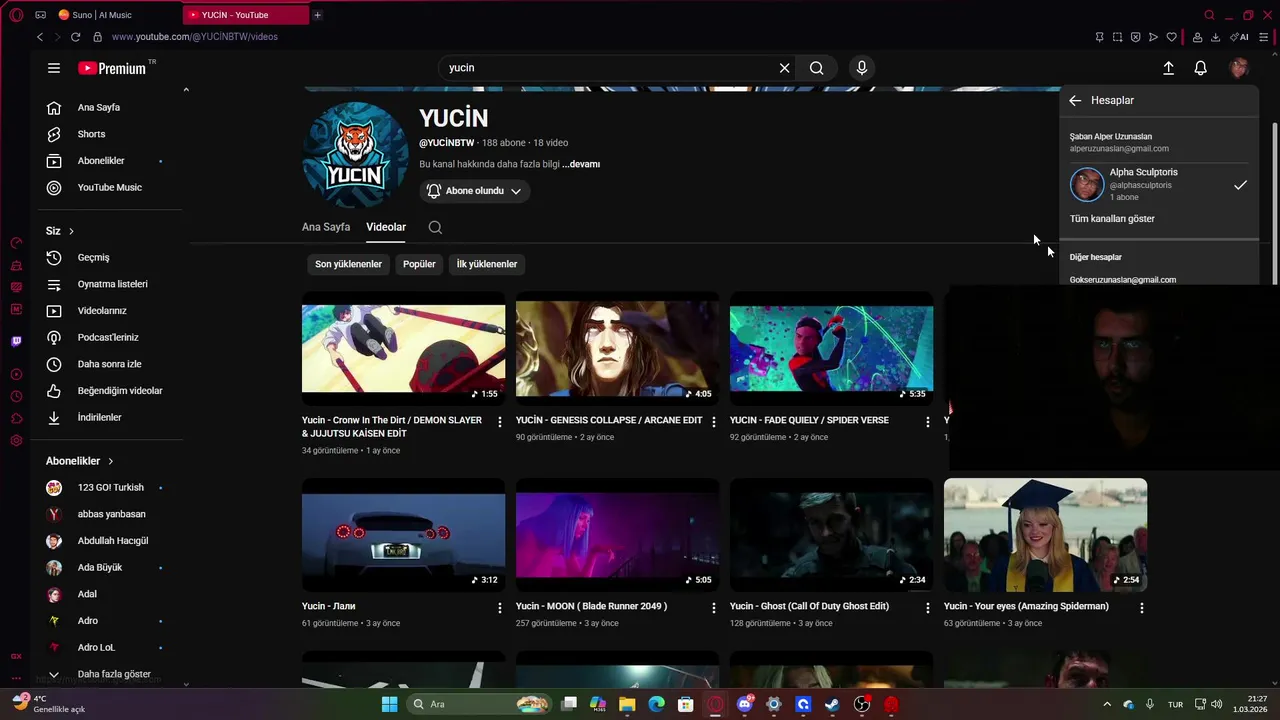This screenshot has height=720, width=1280.
Task: Click the account avatar in the header
Action: [x=1239, y=68]
